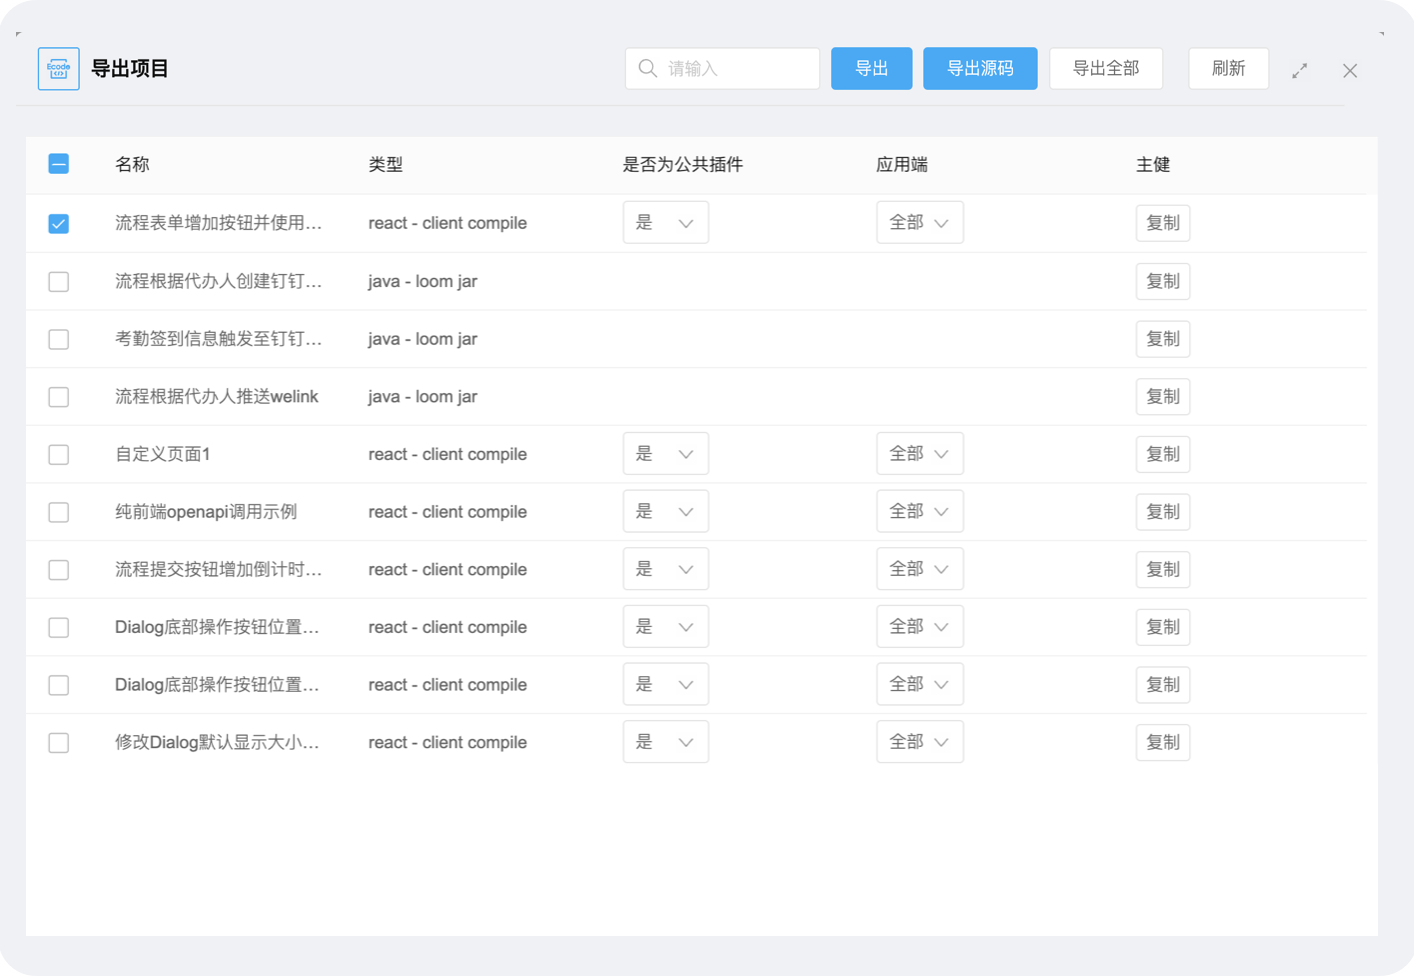Click the 主健 column header

pos(1153,164)
